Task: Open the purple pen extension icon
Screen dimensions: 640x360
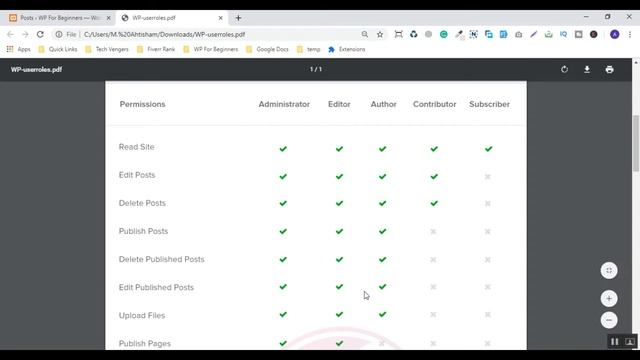Action: [x=533, y=34]
